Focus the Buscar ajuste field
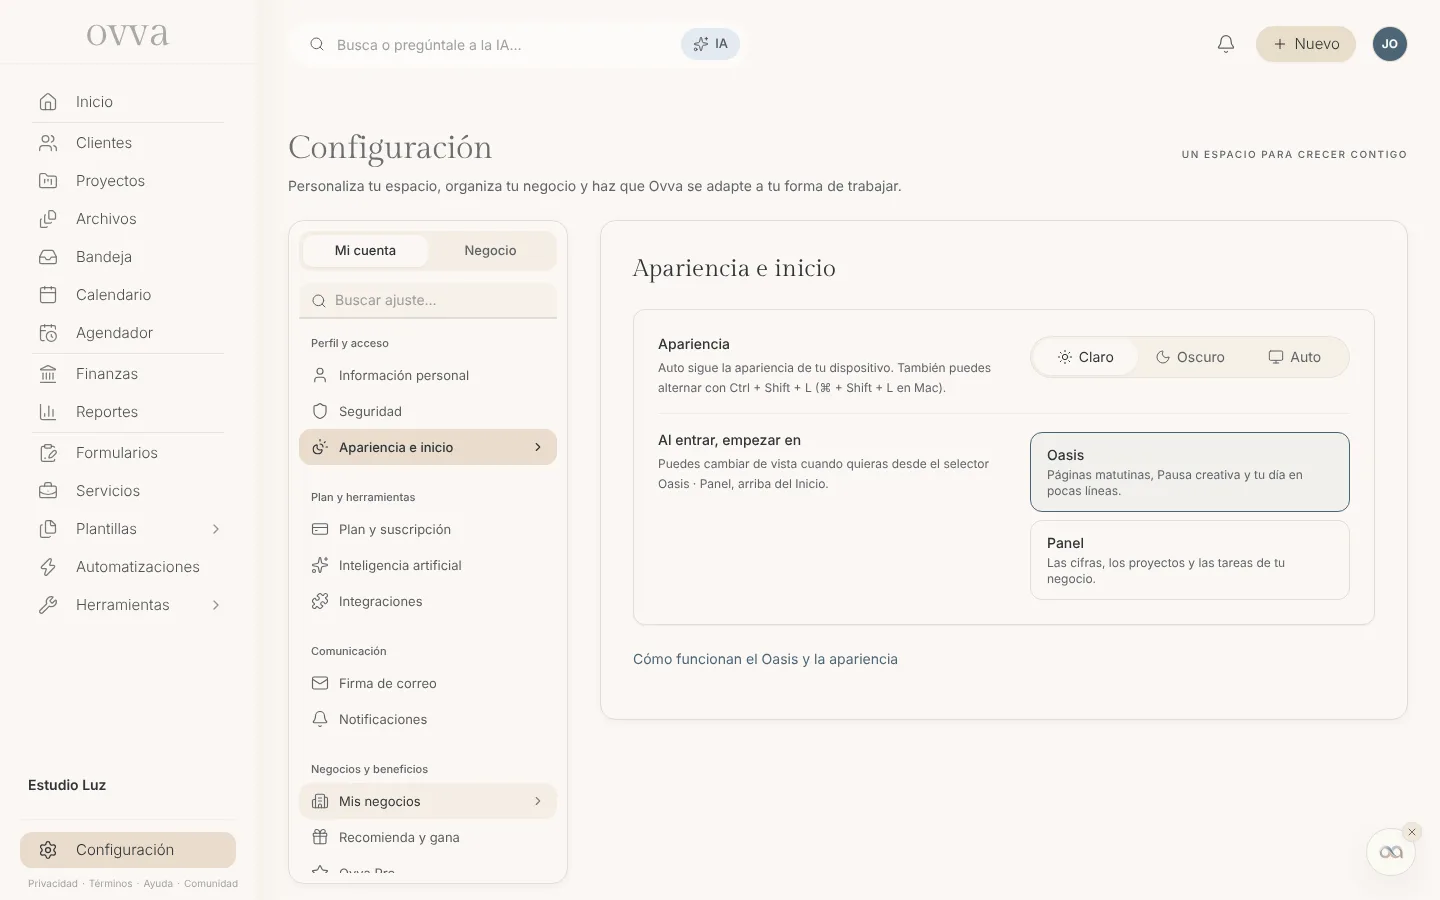This screenshot has width=1440, height=900. coord(428,300)
